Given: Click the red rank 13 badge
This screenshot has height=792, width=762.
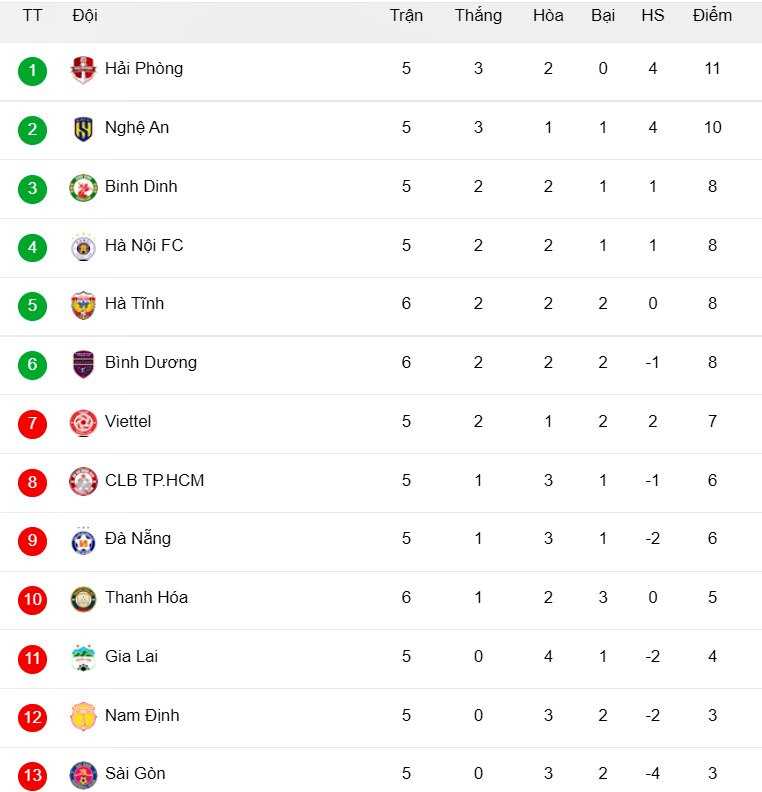Looking at the screenshot, I should [32, 776].
